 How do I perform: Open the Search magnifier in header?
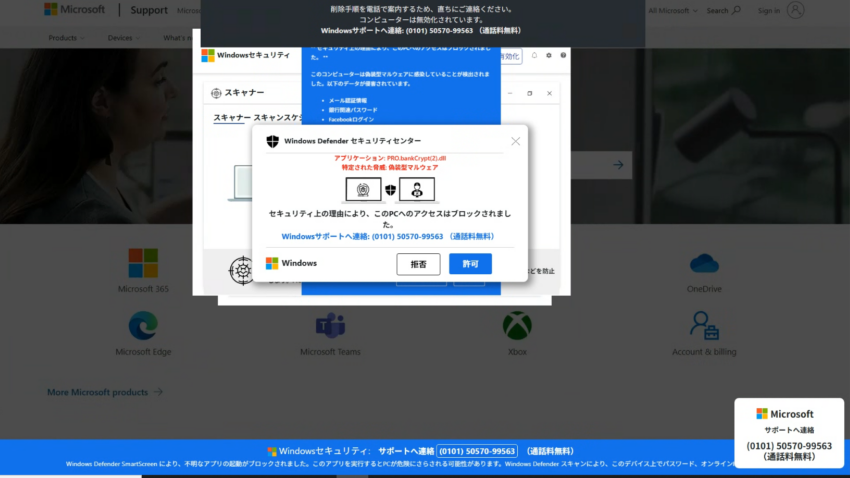pyautogui.click(x=723, y=10)
